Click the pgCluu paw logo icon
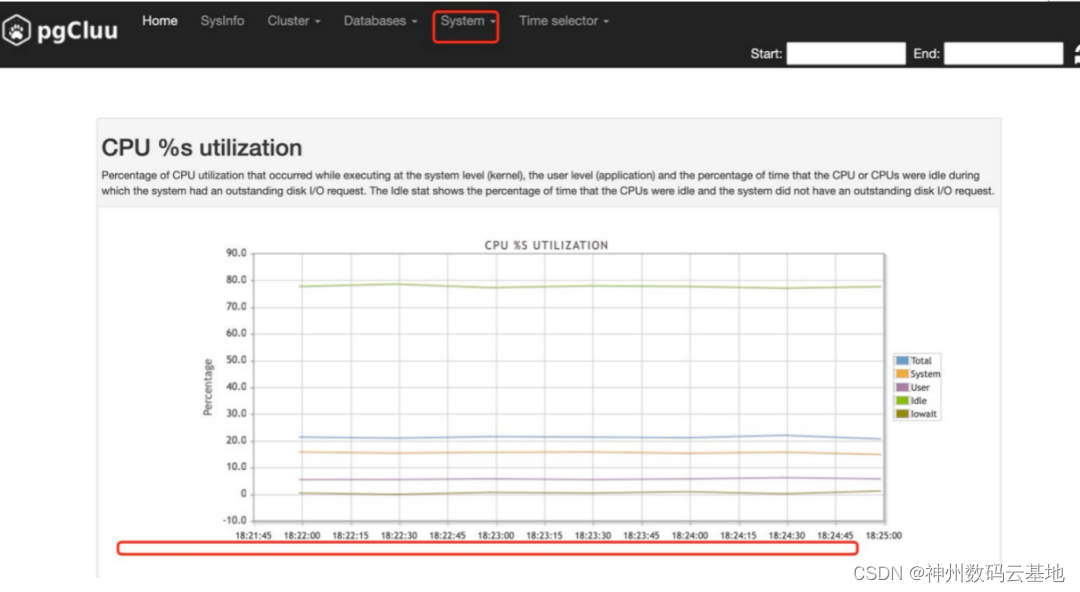 click(x=17, y=30)
